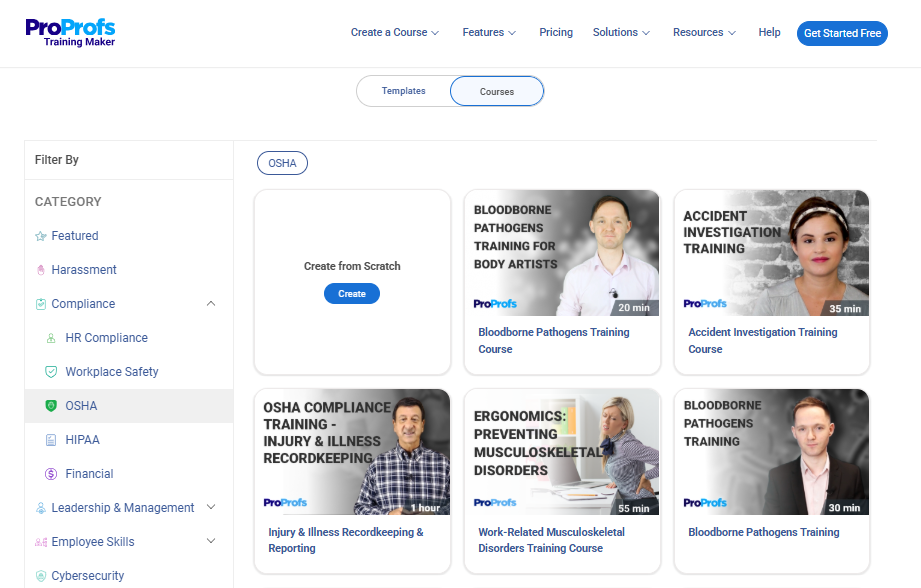Switch to the Templates toggle option

pos(404,91)
